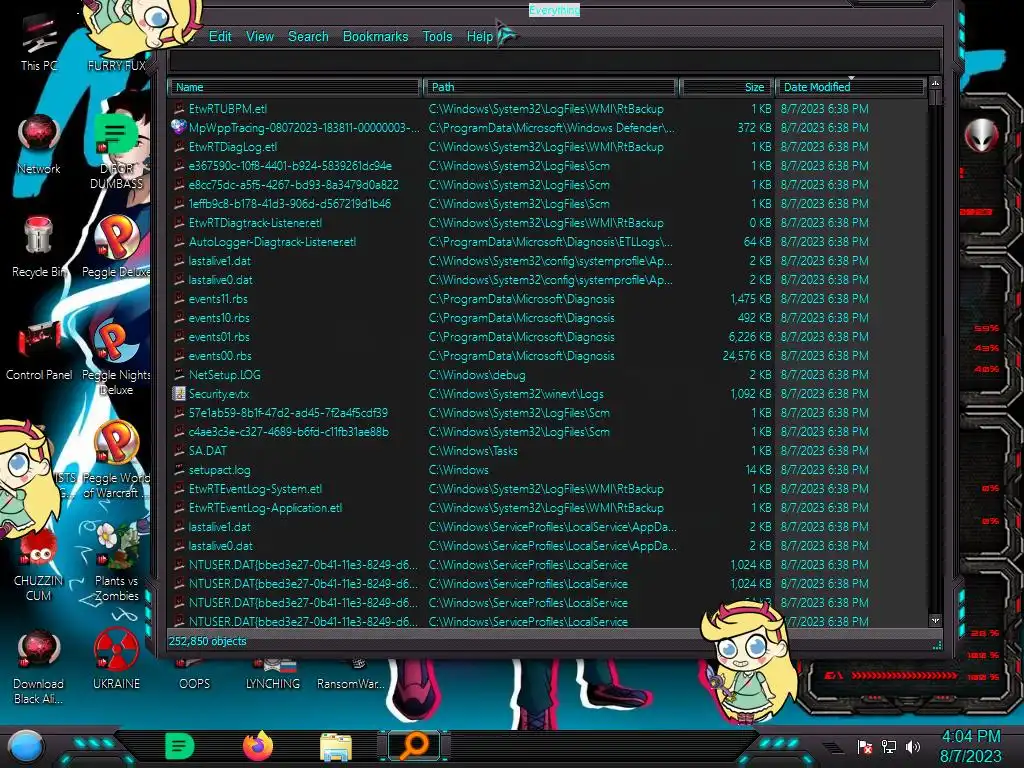
Task: Click the Start orb button
Action: point(26,746)
